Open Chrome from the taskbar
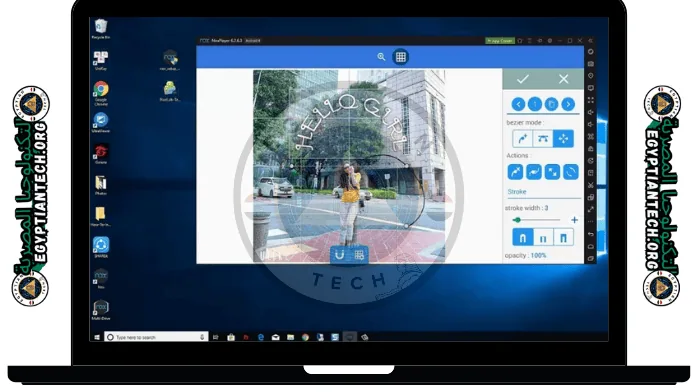 (305, 337)
